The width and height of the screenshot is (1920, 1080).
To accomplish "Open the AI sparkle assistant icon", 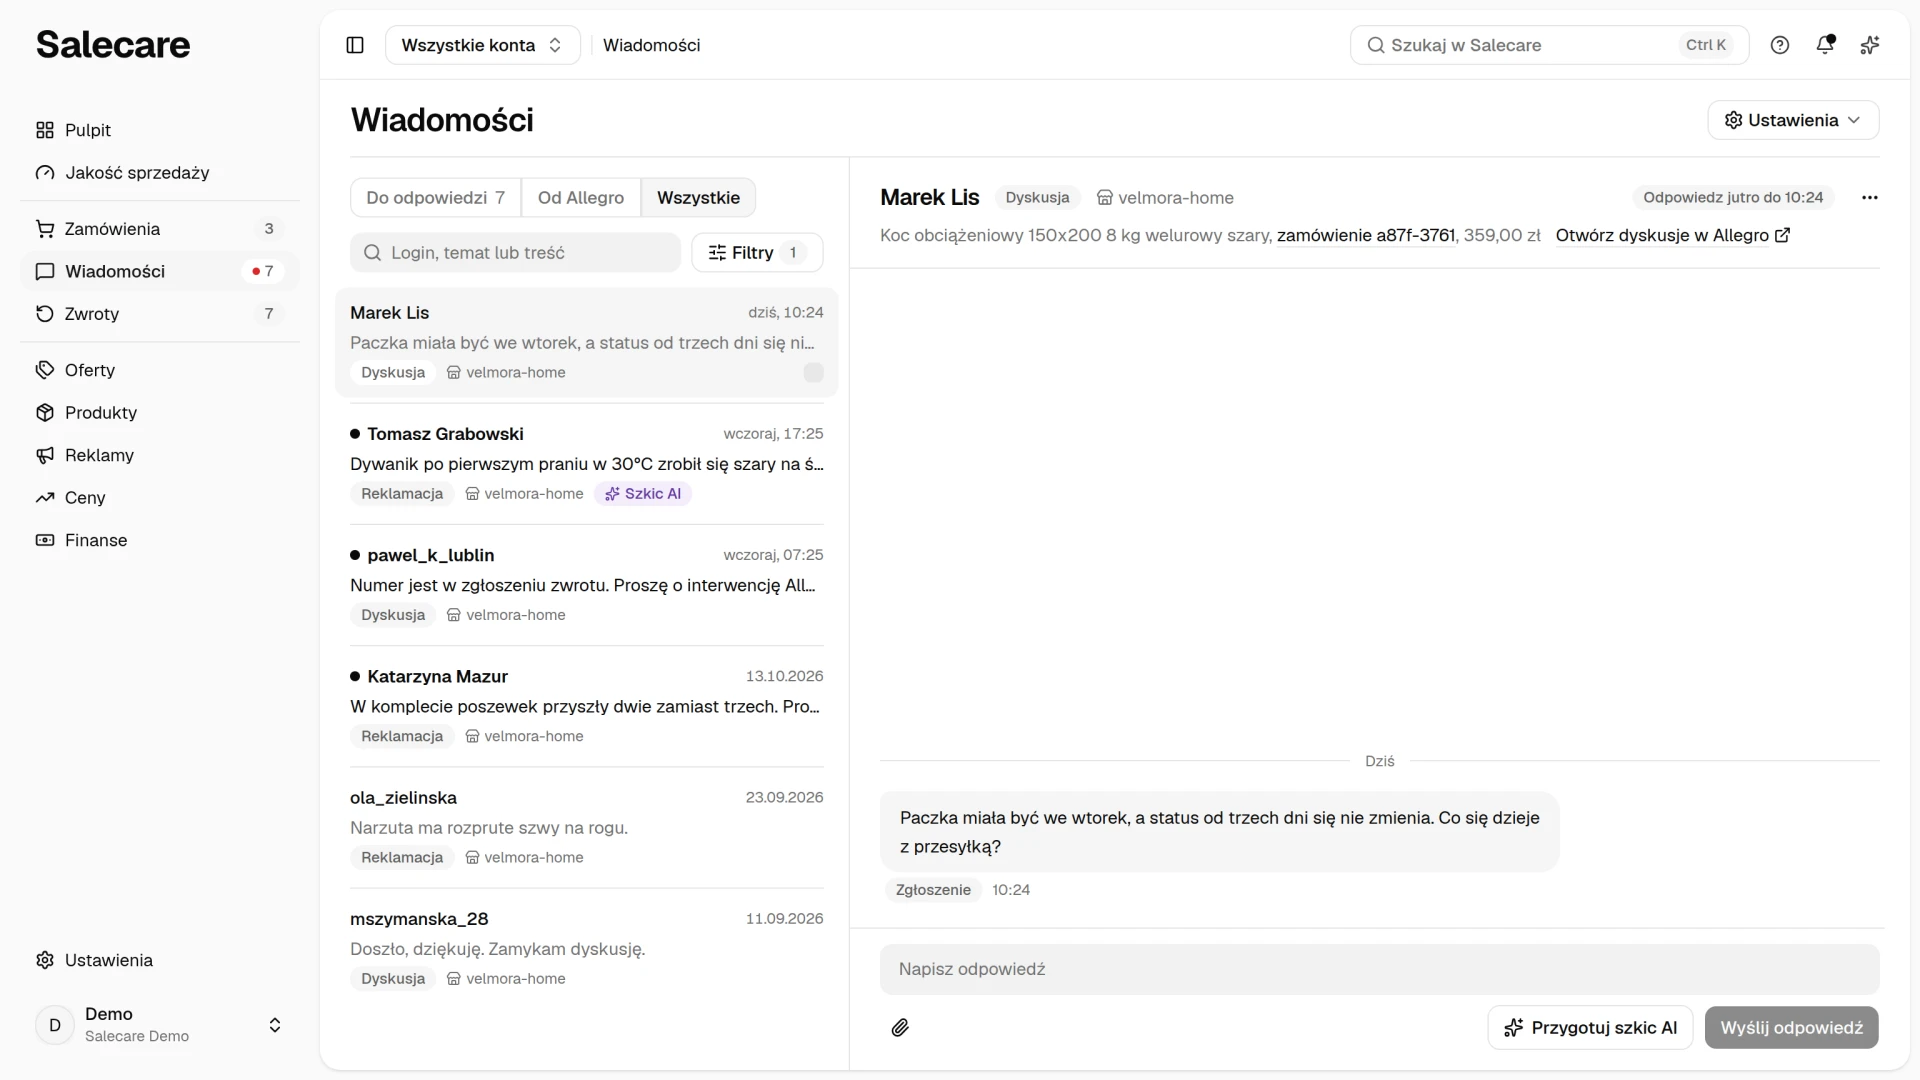I will 1870,45.
